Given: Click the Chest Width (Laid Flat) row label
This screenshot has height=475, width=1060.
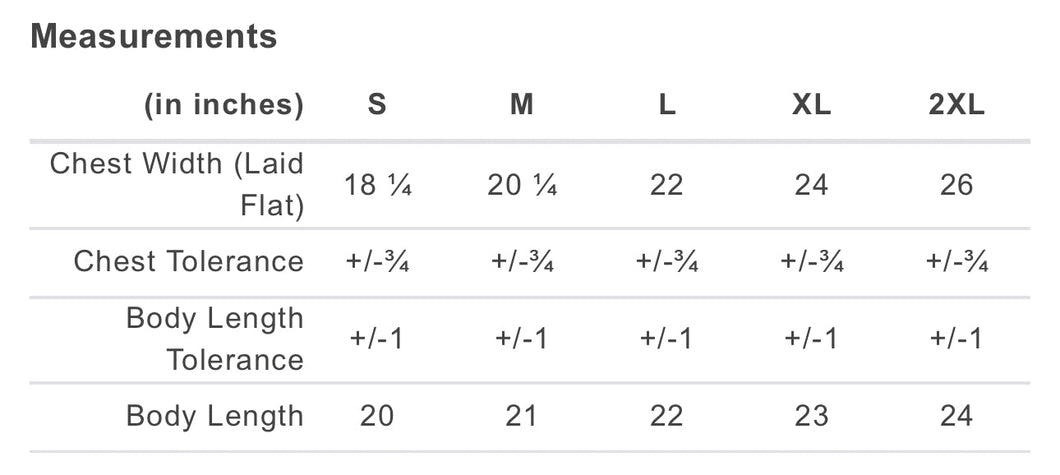Looking at the screenshot, I should [177, 184].
